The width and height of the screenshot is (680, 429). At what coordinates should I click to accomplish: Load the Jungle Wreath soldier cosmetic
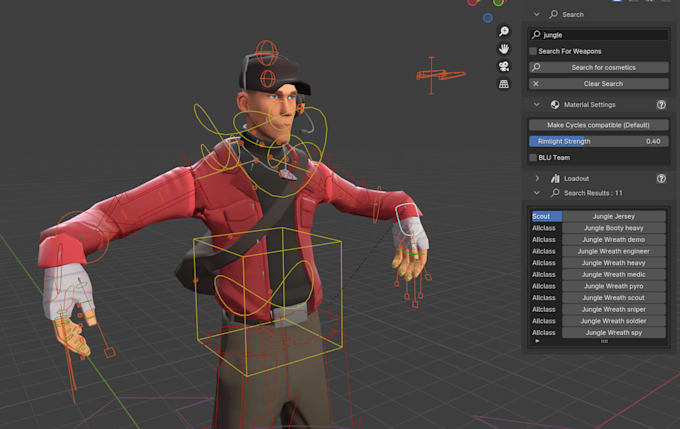[614, 321]
